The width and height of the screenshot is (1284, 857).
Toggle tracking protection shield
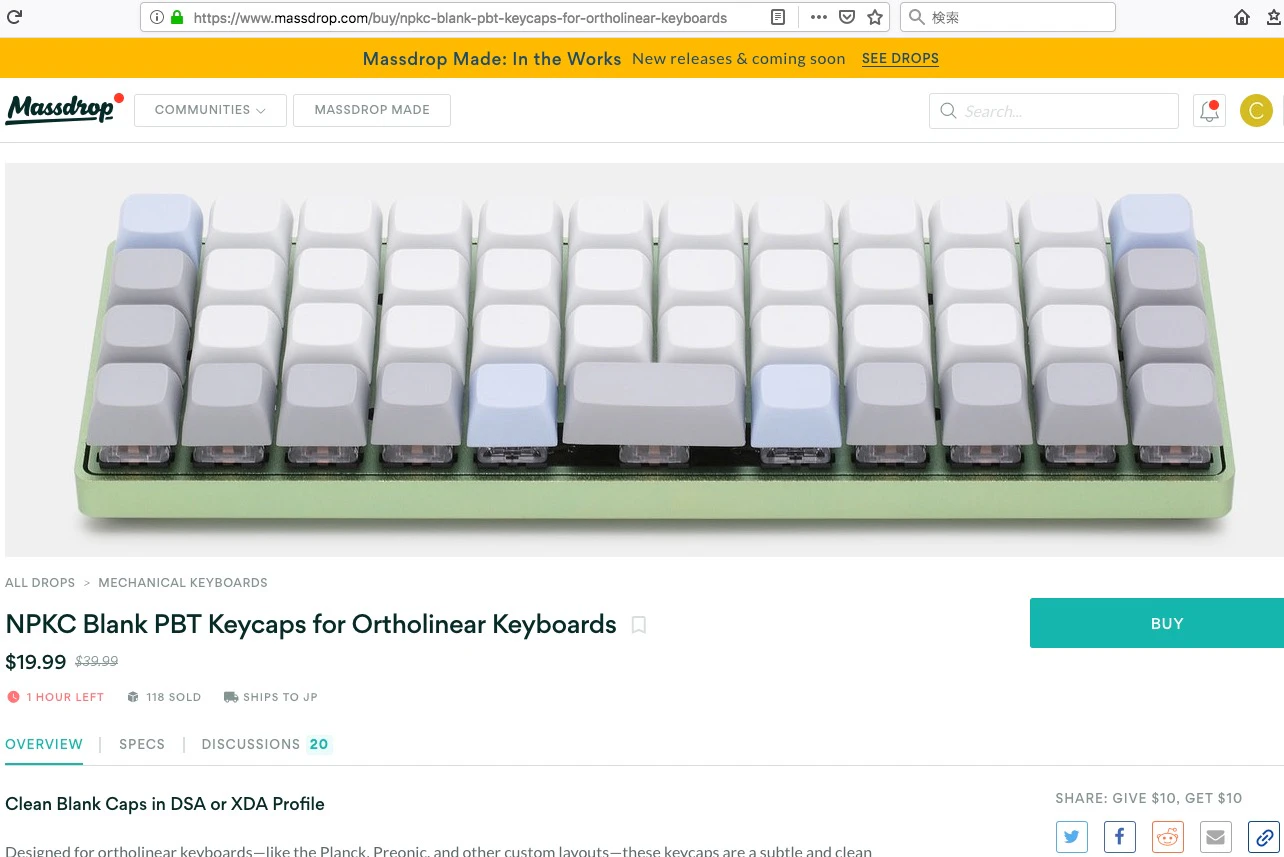click(x=847, y=17)
